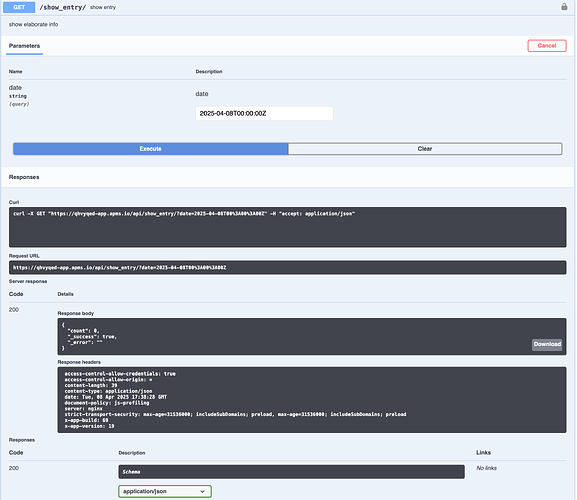
Task: Download the response body
Action: [547, 344]
